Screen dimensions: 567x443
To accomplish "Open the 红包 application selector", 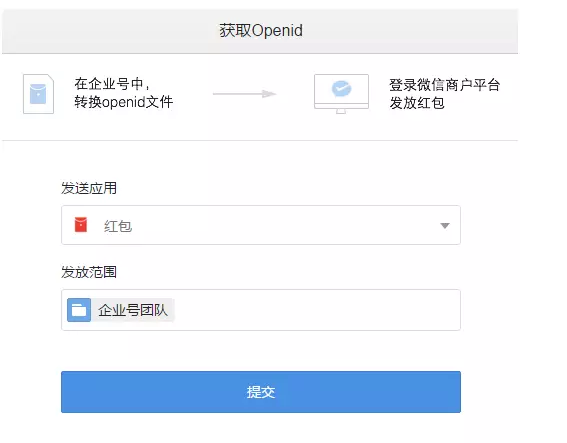I will pos(261,225).
